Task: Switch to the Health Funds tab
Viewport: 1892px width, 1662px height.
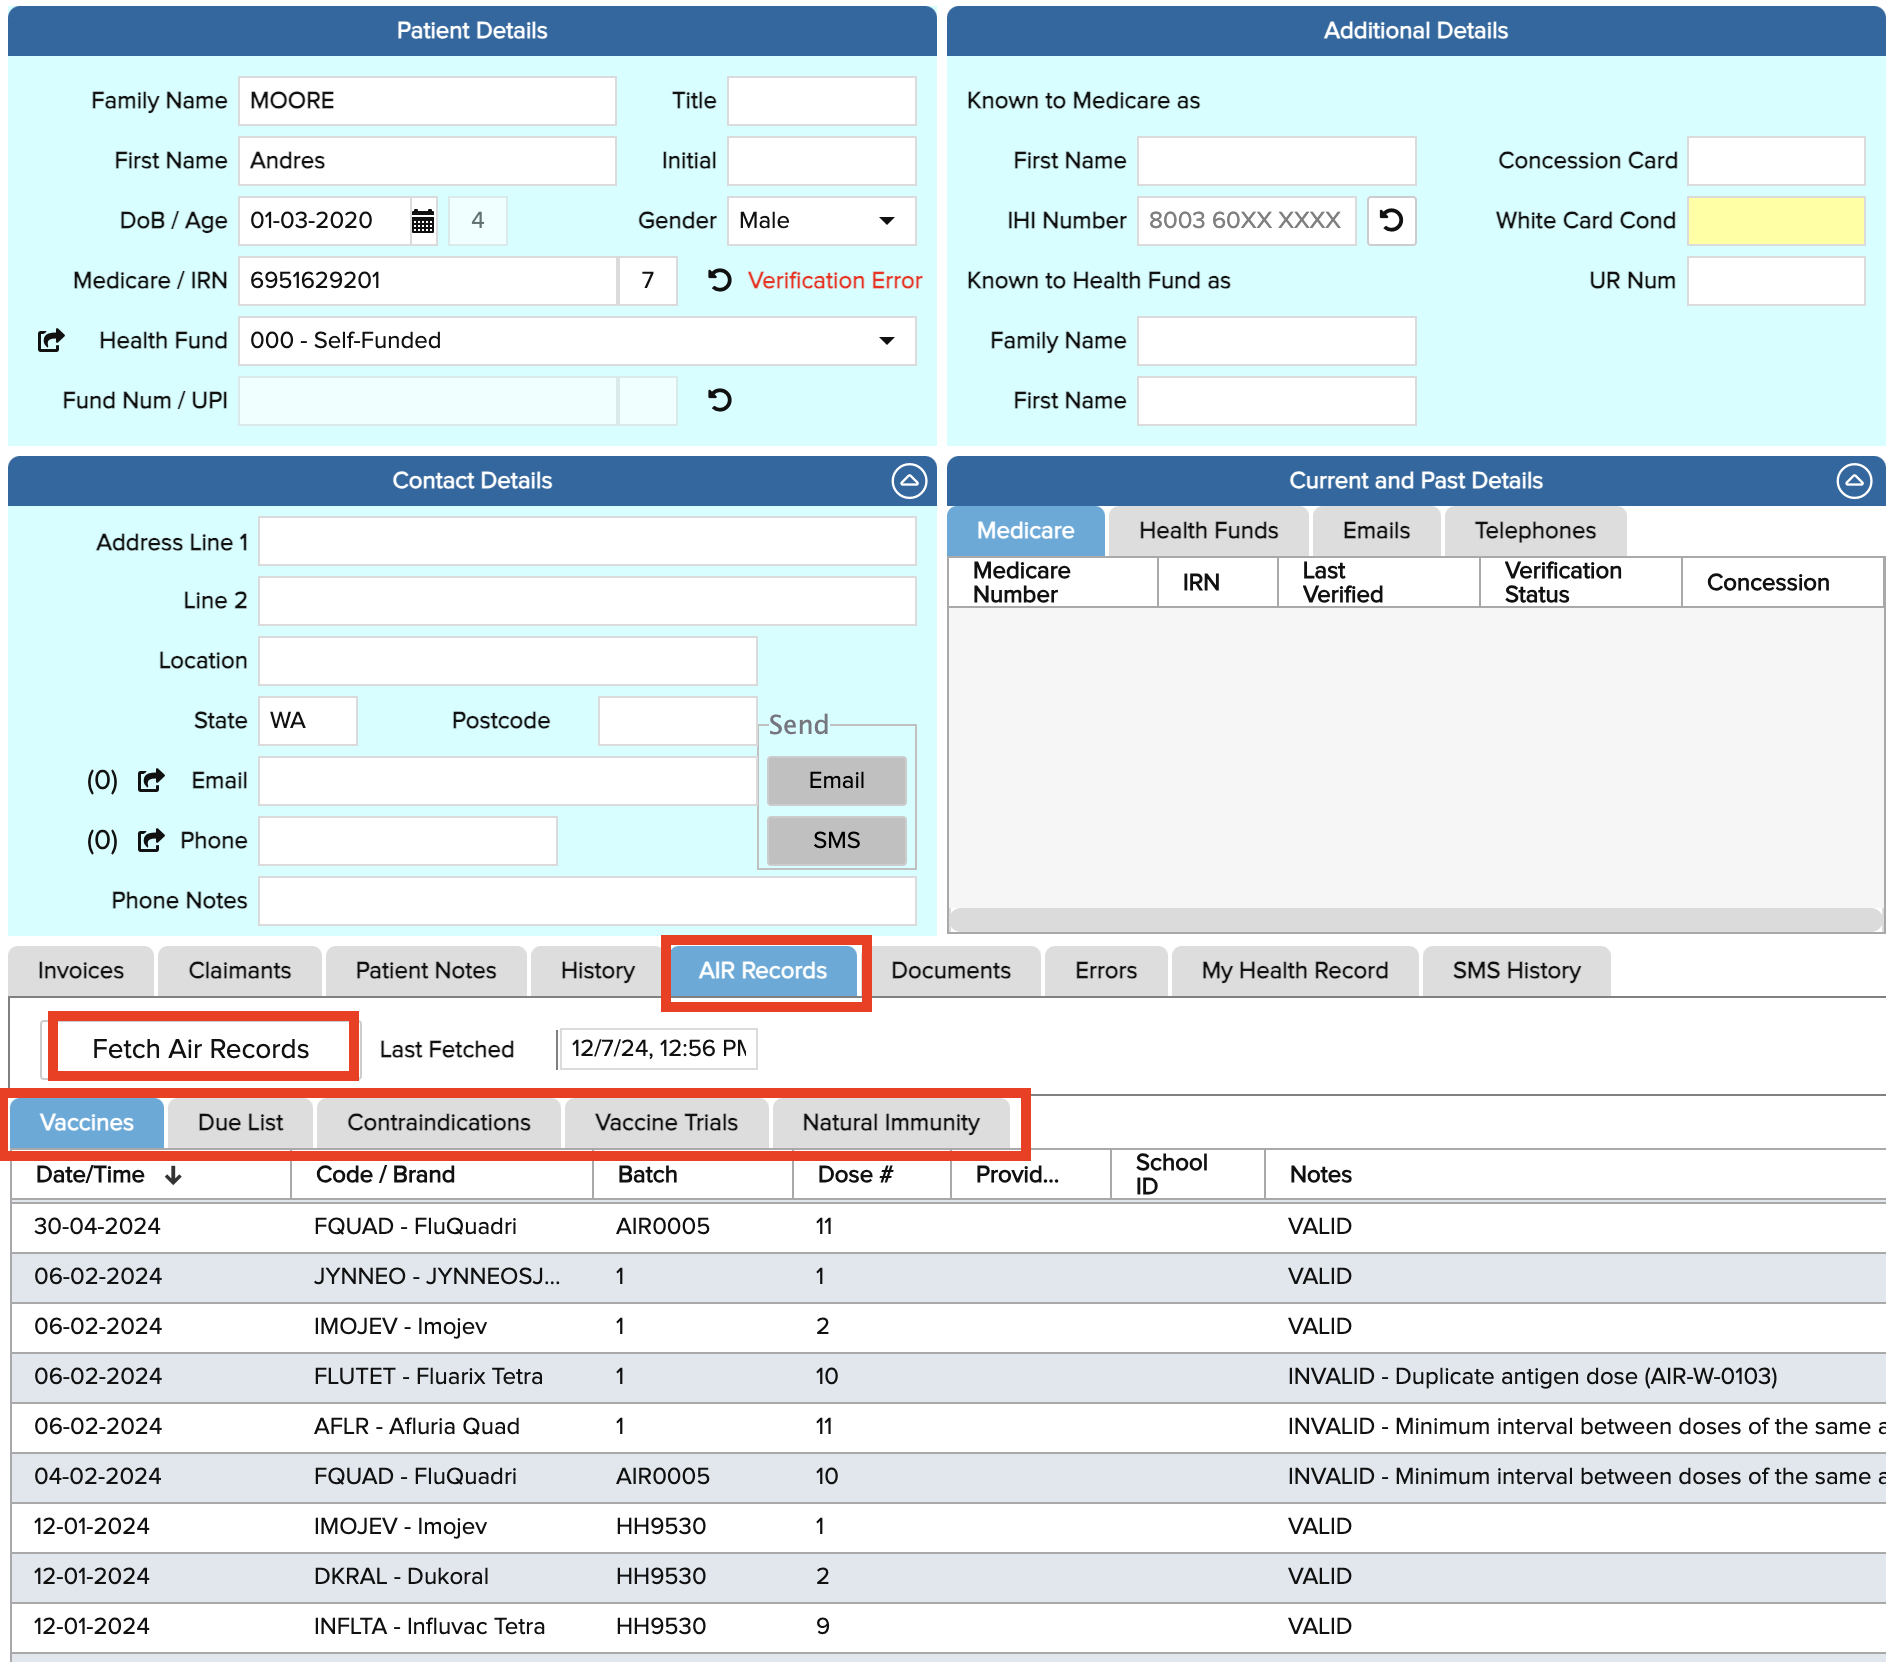Action: click(1209, 531)
